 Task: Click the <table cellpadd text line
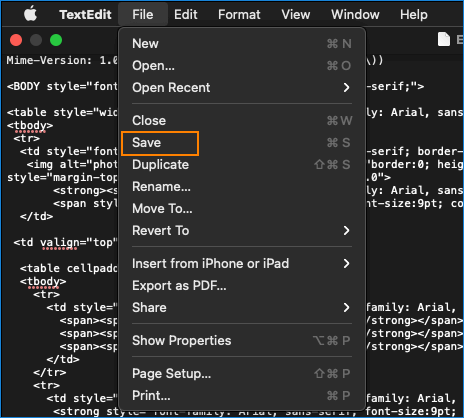click(x=69, y=269)
